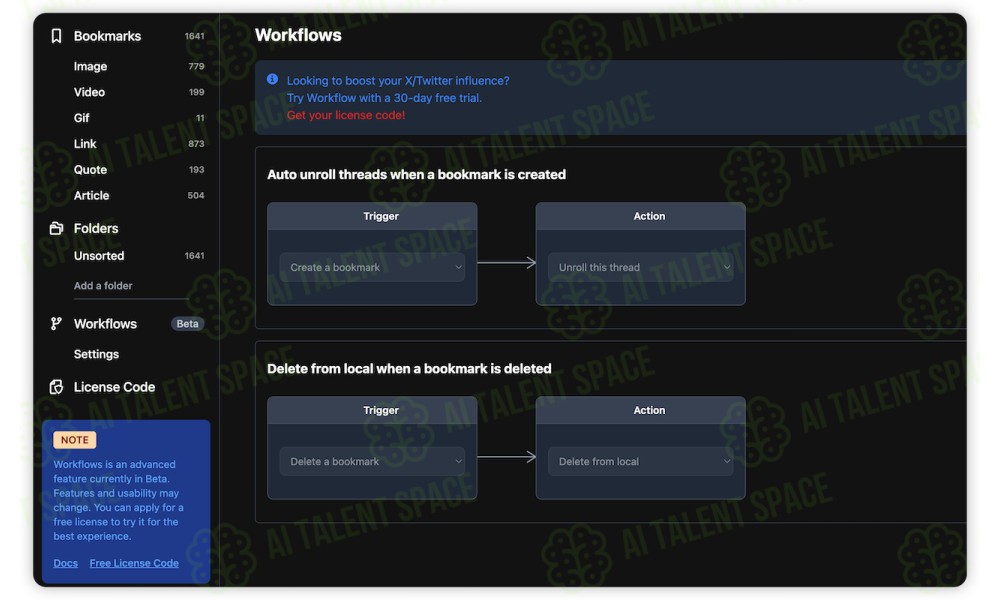
Task: Open Workflows Settings
Action: tap(96, 354)
